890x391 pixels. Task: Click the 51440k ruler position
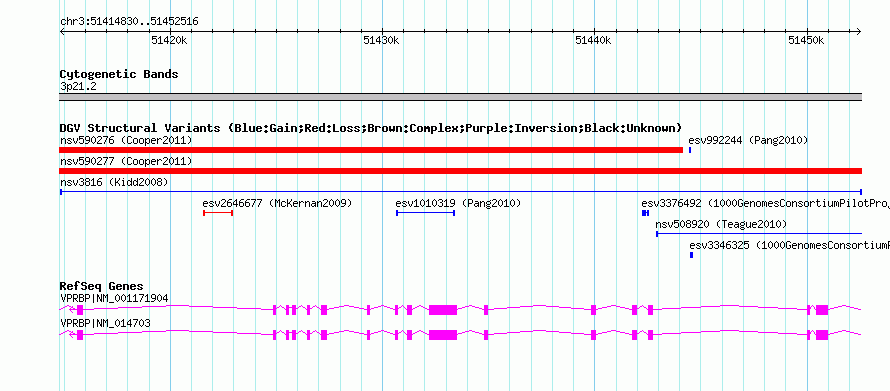click(594, 40)
